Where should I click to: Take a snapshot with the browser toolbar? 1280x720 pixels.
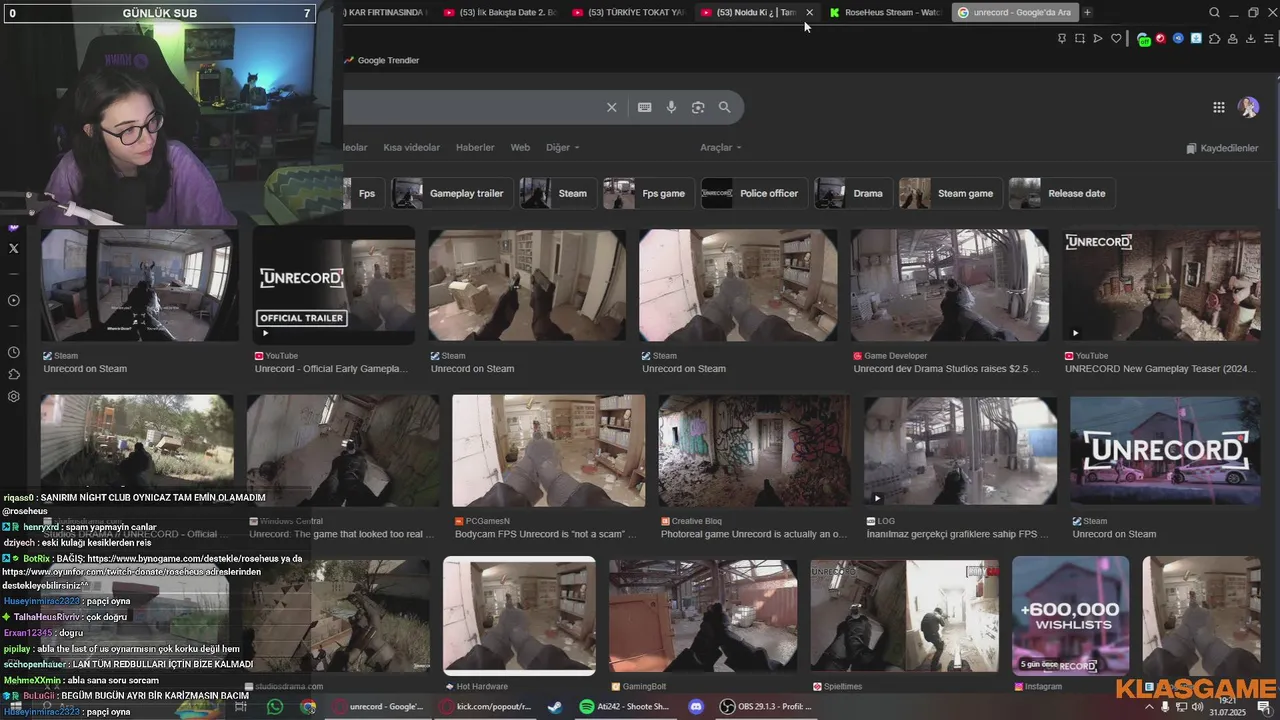pos(1080,38)
